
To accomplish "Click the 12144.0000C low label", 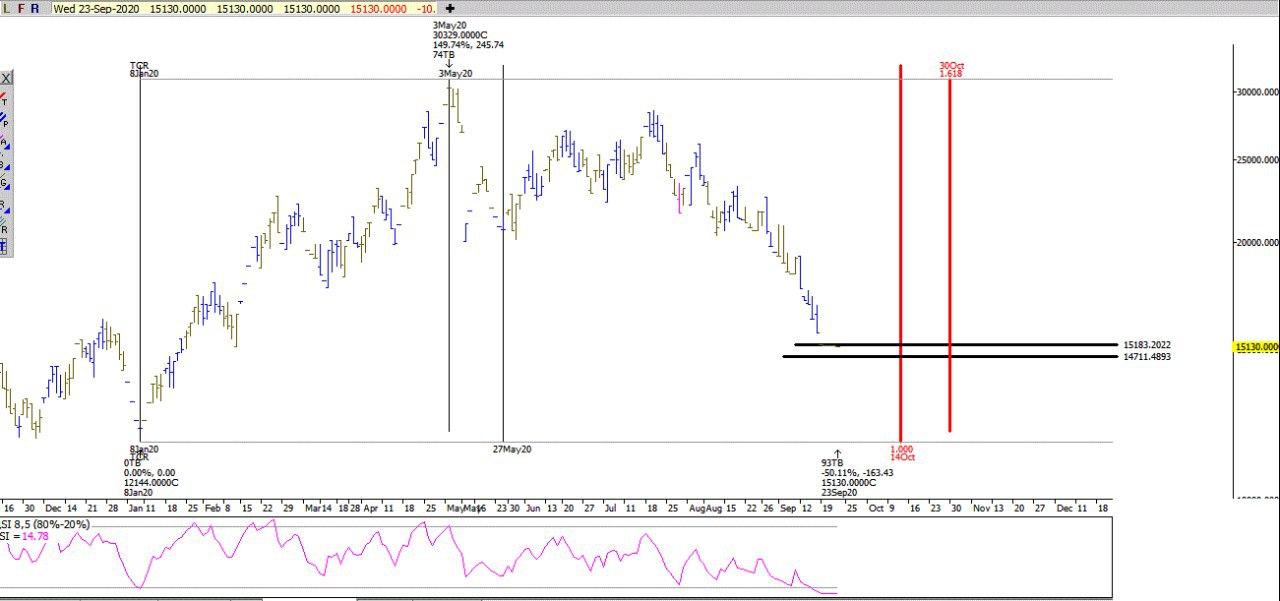I will (151, 482).
